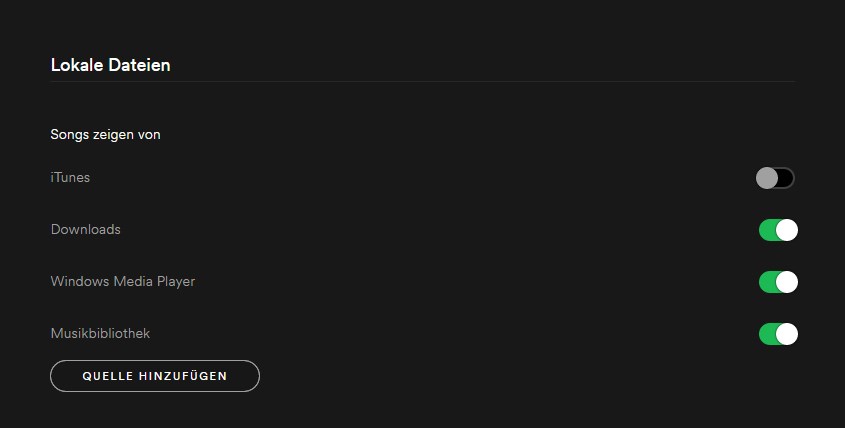The height and width of the screenshot is (428, 845).
Task: Click the white knob of the Windows Media Player switch
Action: (x=787, y=282)
